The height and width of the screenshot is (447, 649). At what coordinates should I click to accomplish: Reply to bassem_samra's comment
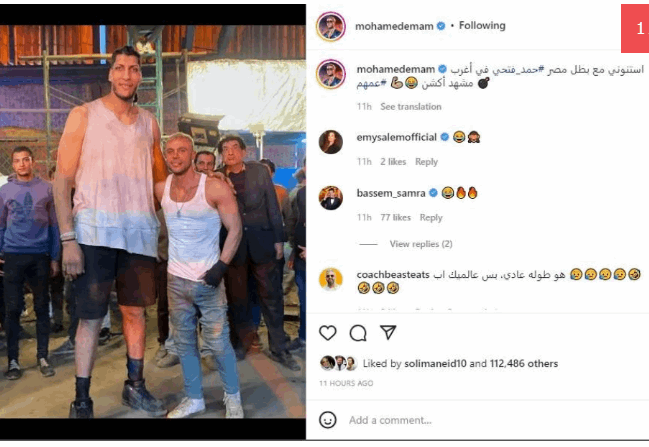click(x=431, y=218)
